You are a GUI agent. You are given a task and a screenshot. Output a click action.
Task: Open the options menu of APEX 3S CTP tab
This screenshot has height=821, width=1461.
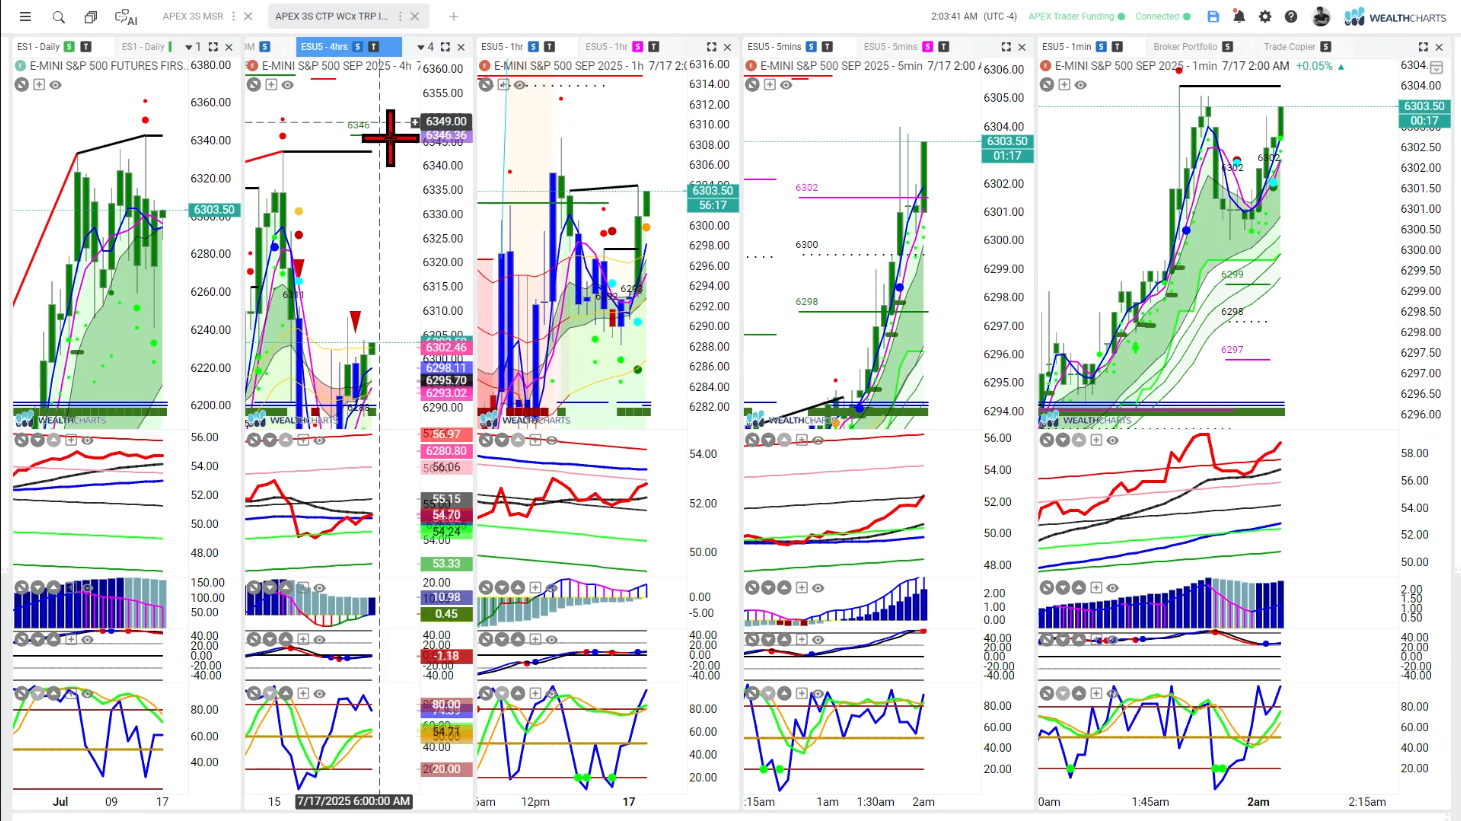[x=400, y=17]
